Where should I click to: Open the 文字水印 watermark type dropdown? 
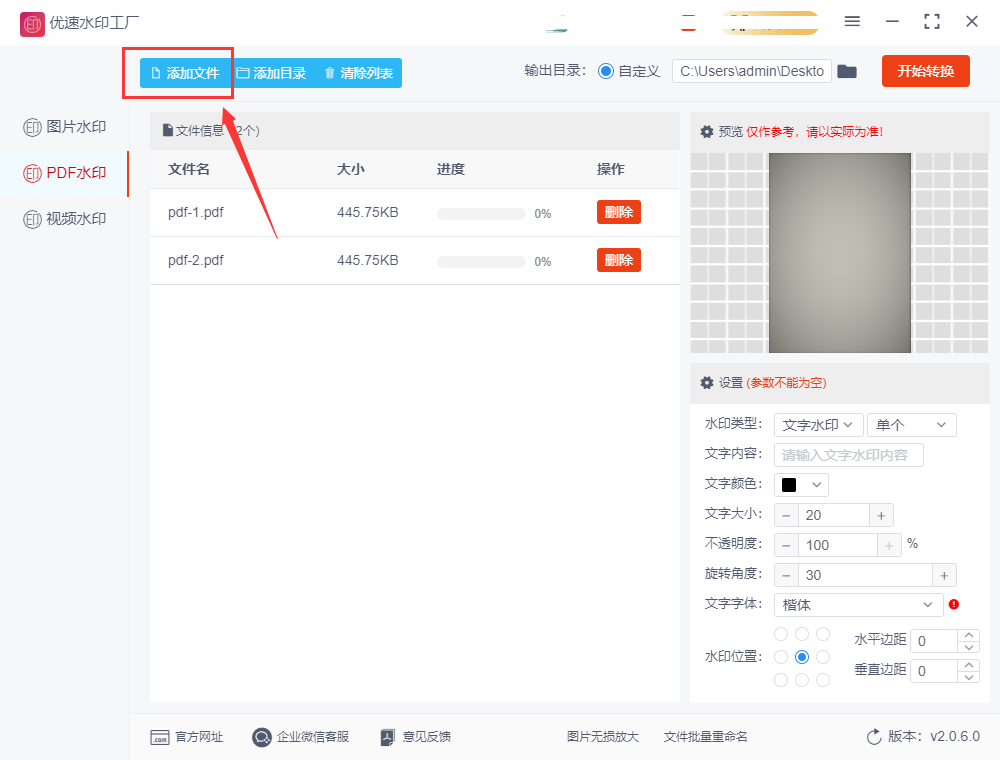(x=818, y=425)
